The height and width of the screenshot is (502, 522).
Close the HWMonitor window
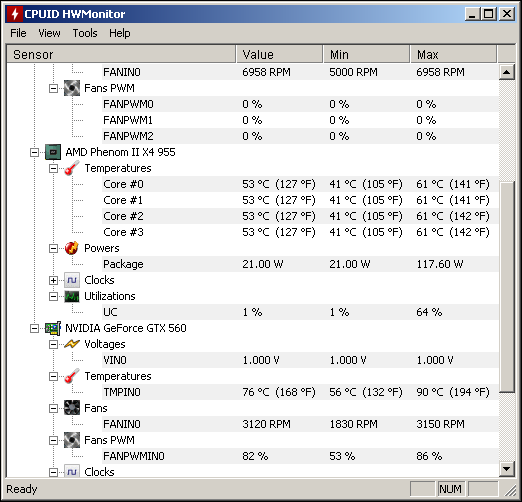(507, 14)
